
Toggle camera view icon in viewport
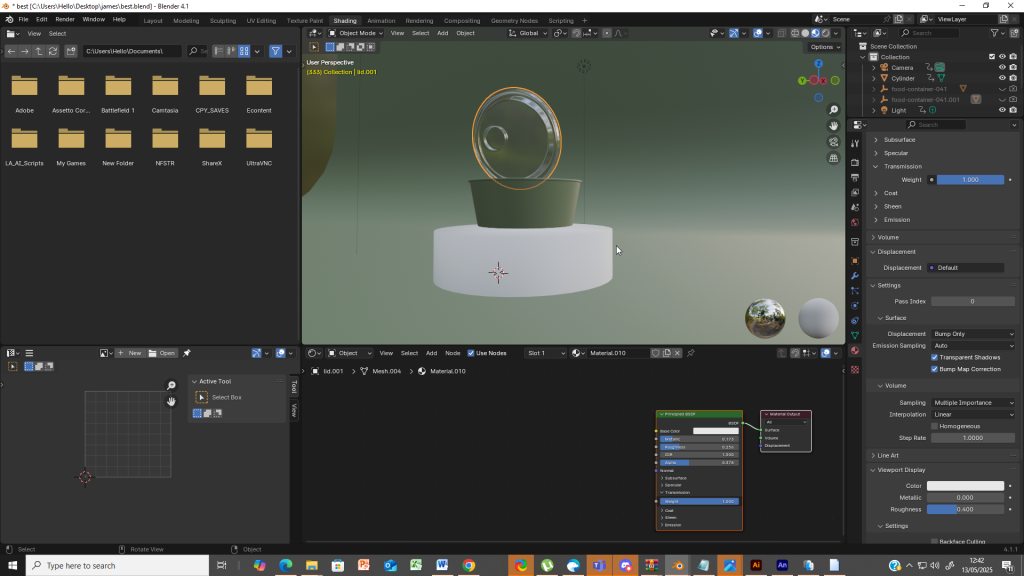coord(833,142)
